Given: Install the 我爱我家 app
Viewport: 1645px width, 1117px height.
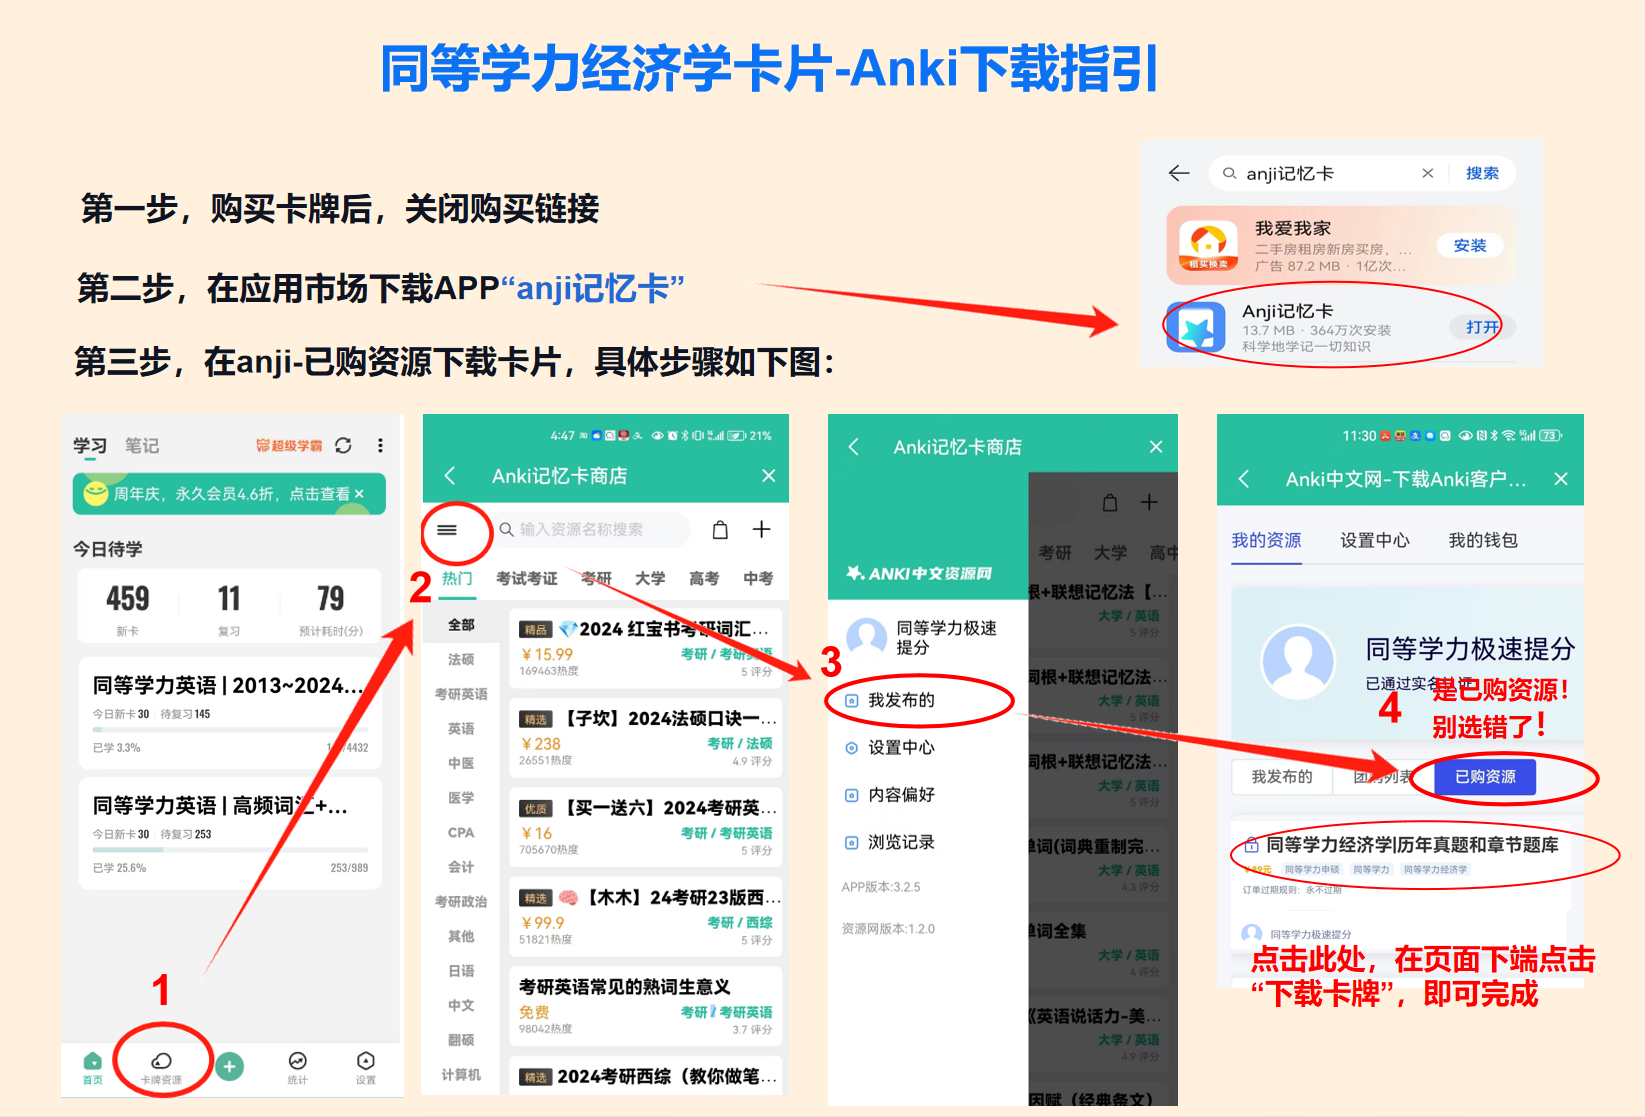Looking at the screenshot, I should (1469, 245).
